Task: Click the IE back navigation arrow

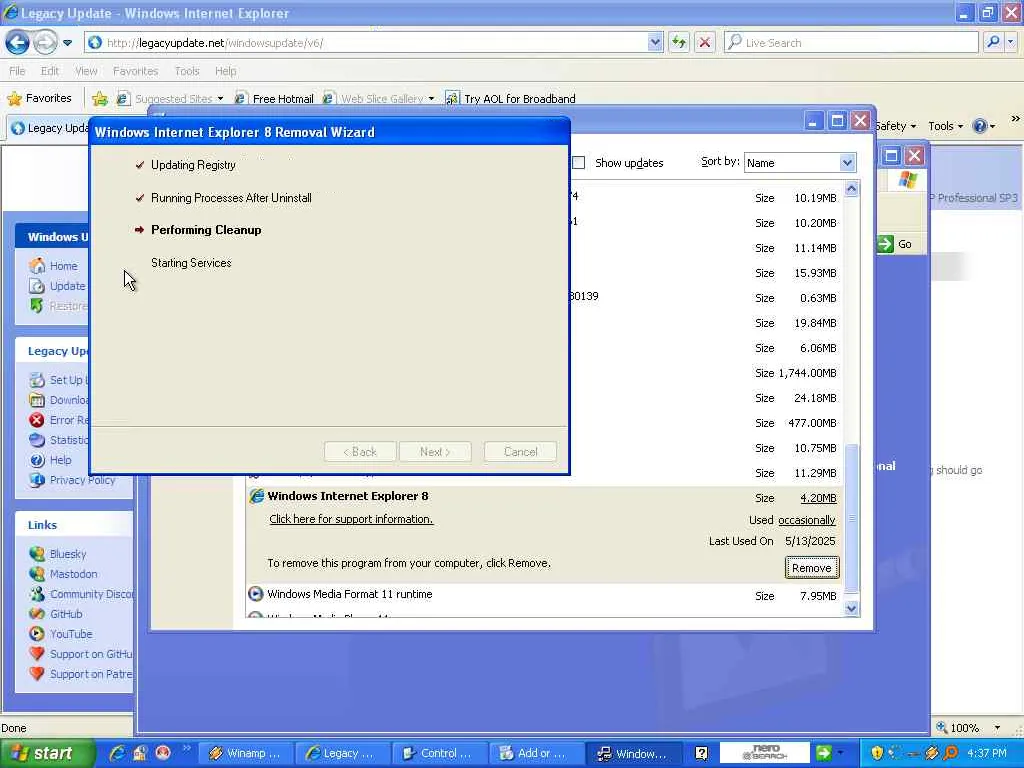Action: [x=18, y=42]
